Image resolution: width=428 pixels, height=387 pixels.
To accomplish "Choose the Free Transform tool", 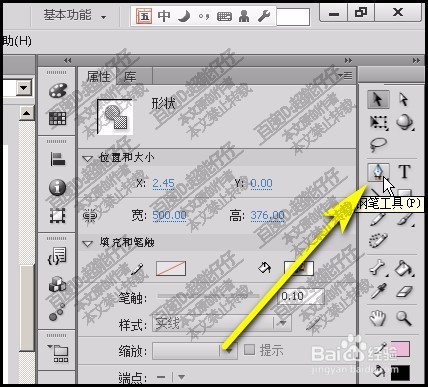I will pyautogui.click(x=379, y=123).
